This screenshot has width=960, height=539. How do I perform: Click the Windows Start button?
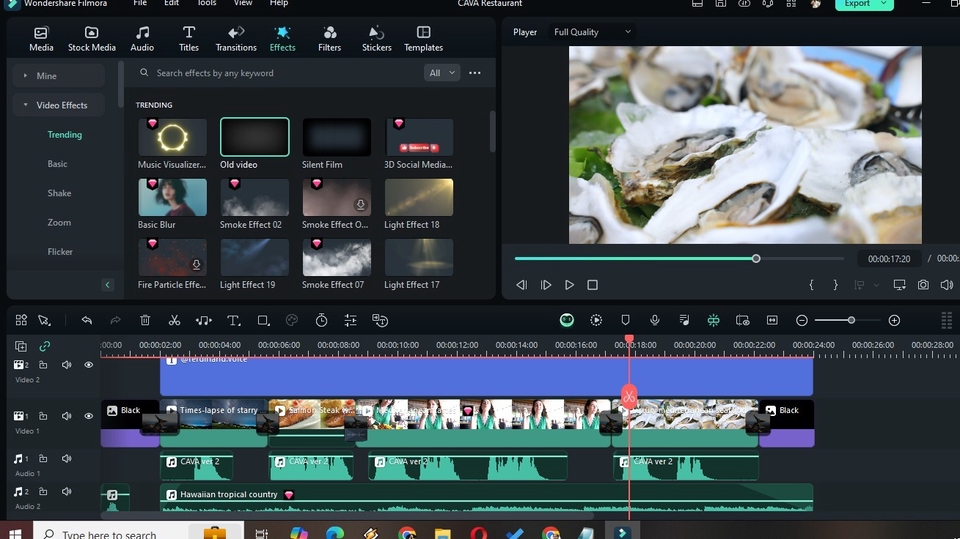15,532
